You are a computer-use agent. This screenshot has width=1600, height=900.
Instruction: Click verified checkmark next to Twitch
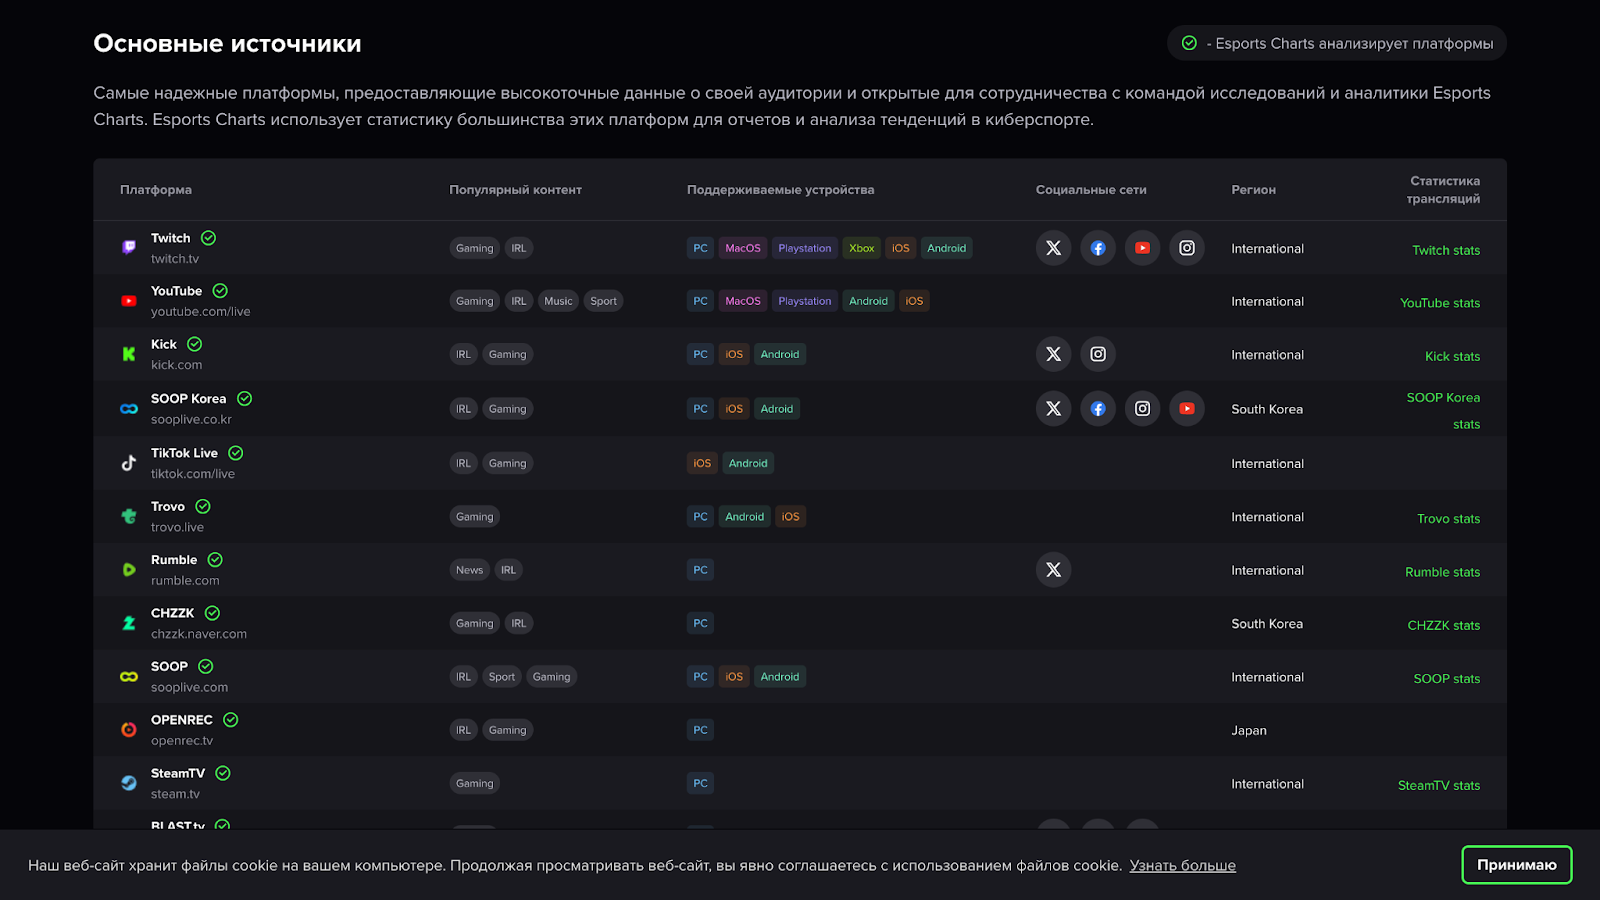click(208, 238)
